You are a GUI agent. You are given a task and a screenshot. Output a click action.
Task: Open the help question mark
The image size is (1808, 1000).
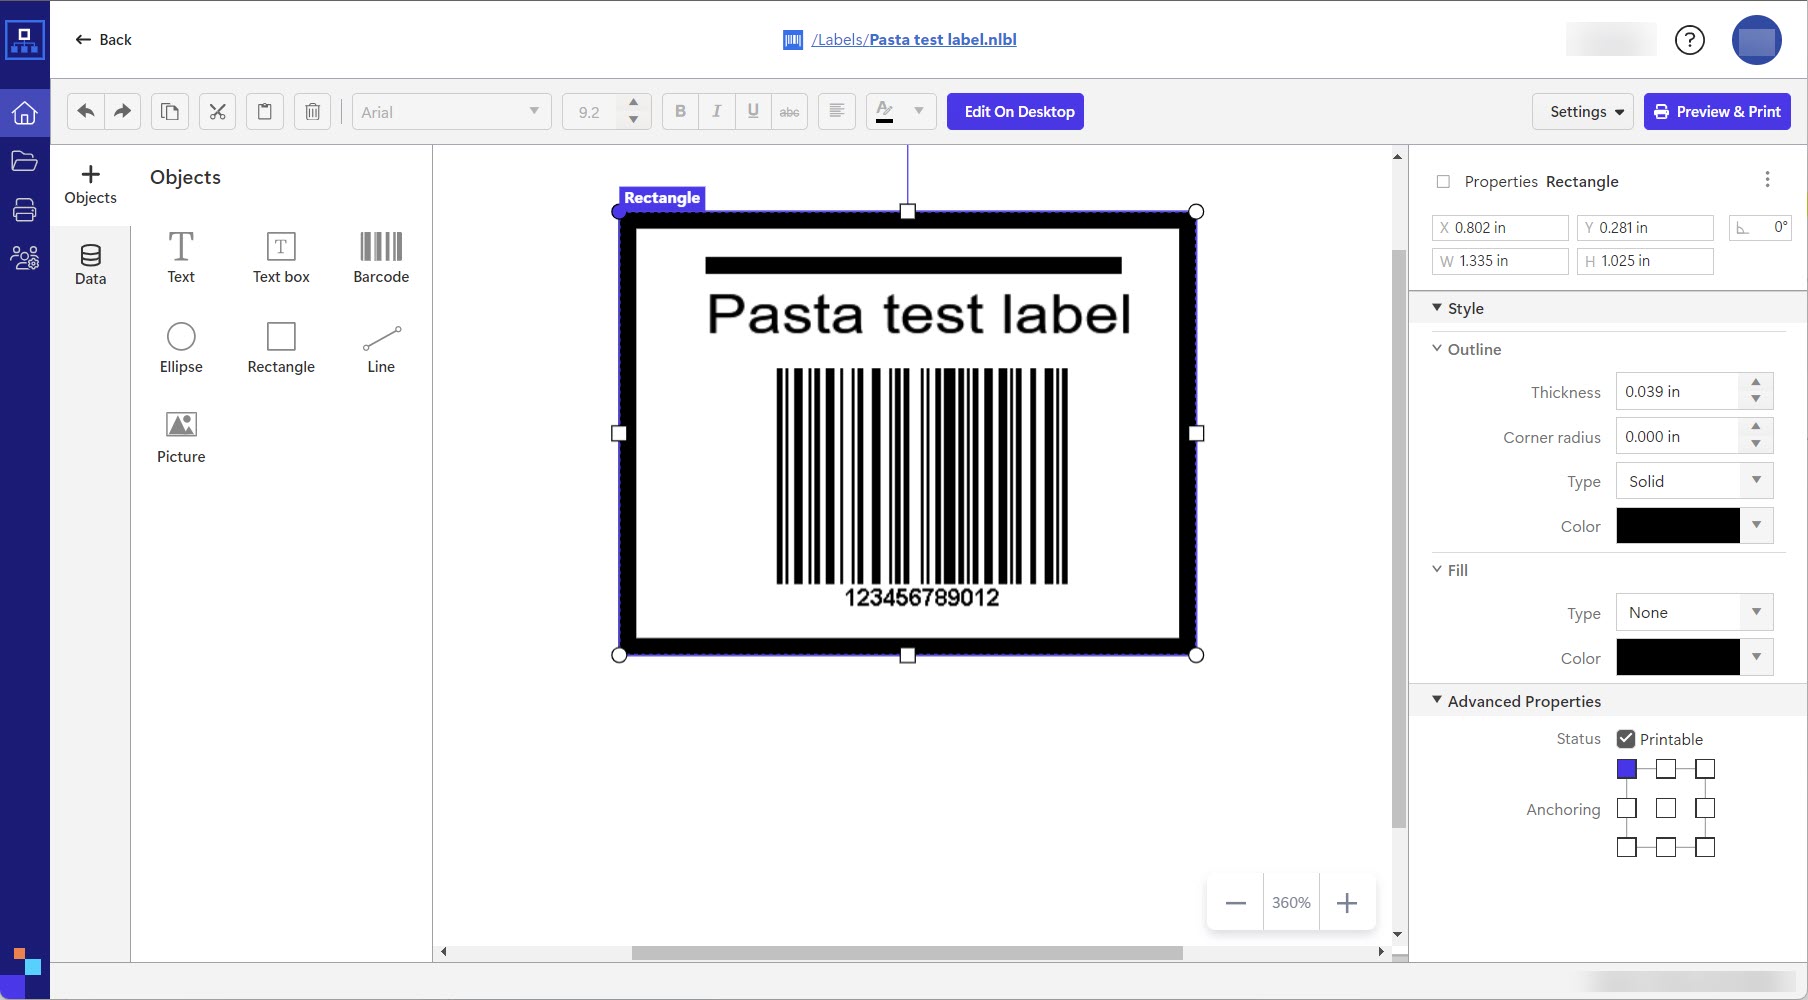point(1690,40)
